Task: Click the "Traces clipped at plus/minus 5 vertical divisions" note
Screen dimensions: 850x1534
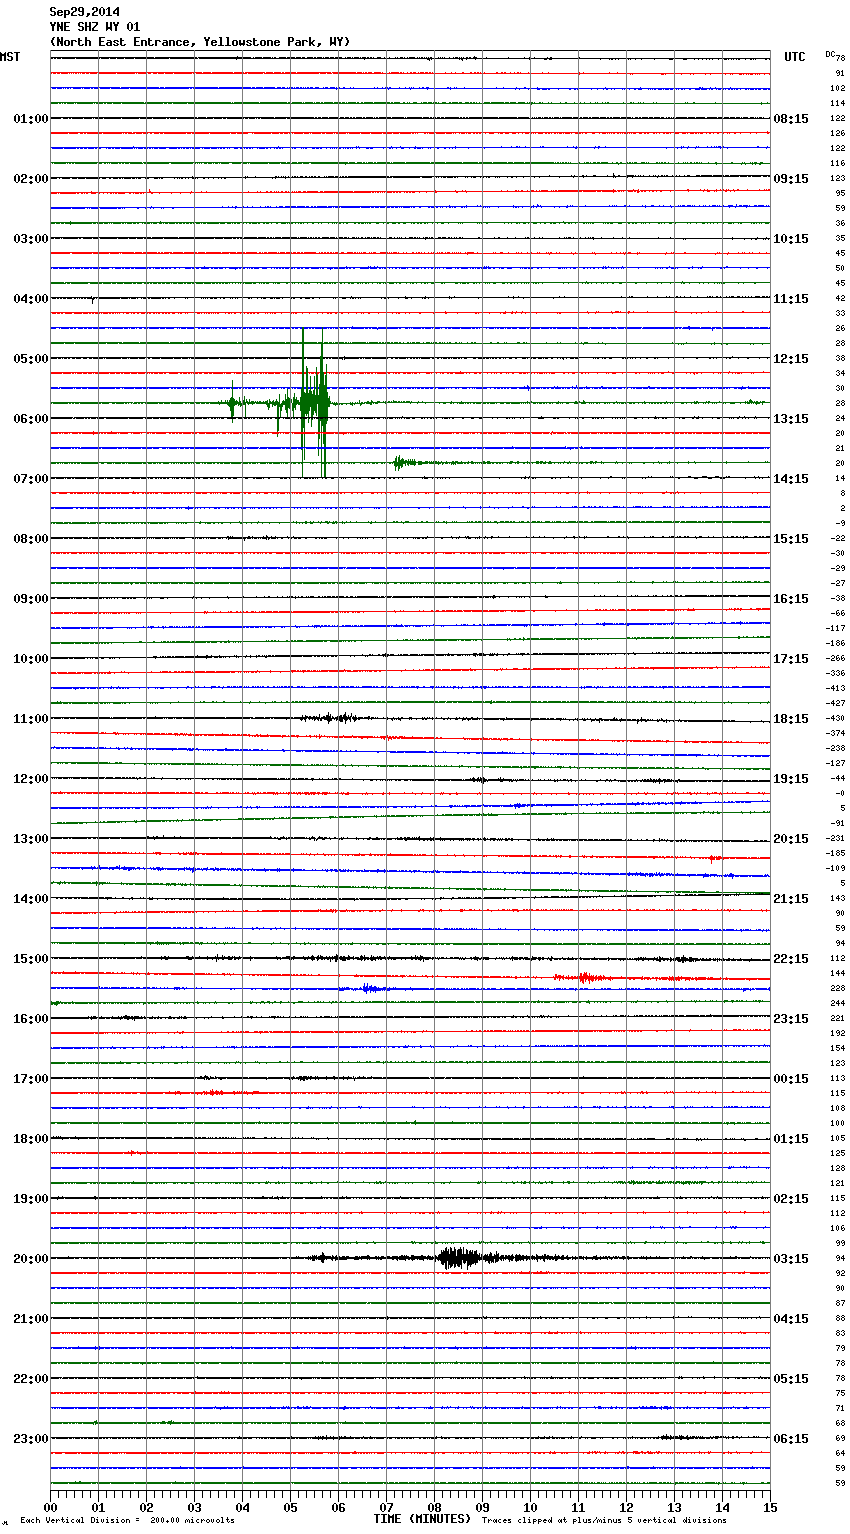Action: click(x=604, y=1521)
